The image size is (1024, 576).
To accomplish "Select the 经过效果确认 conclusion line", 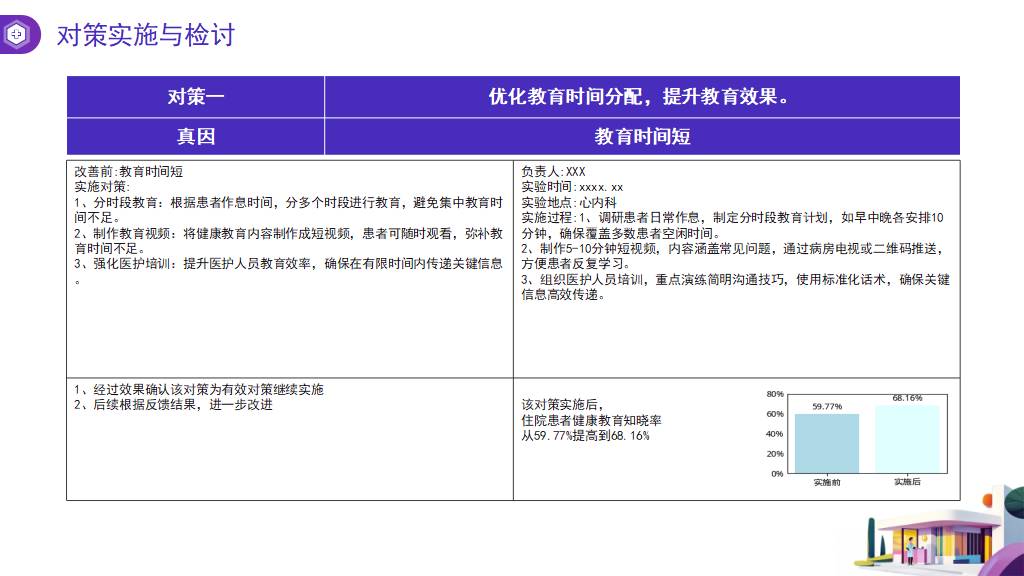I will tap(199, 390).
